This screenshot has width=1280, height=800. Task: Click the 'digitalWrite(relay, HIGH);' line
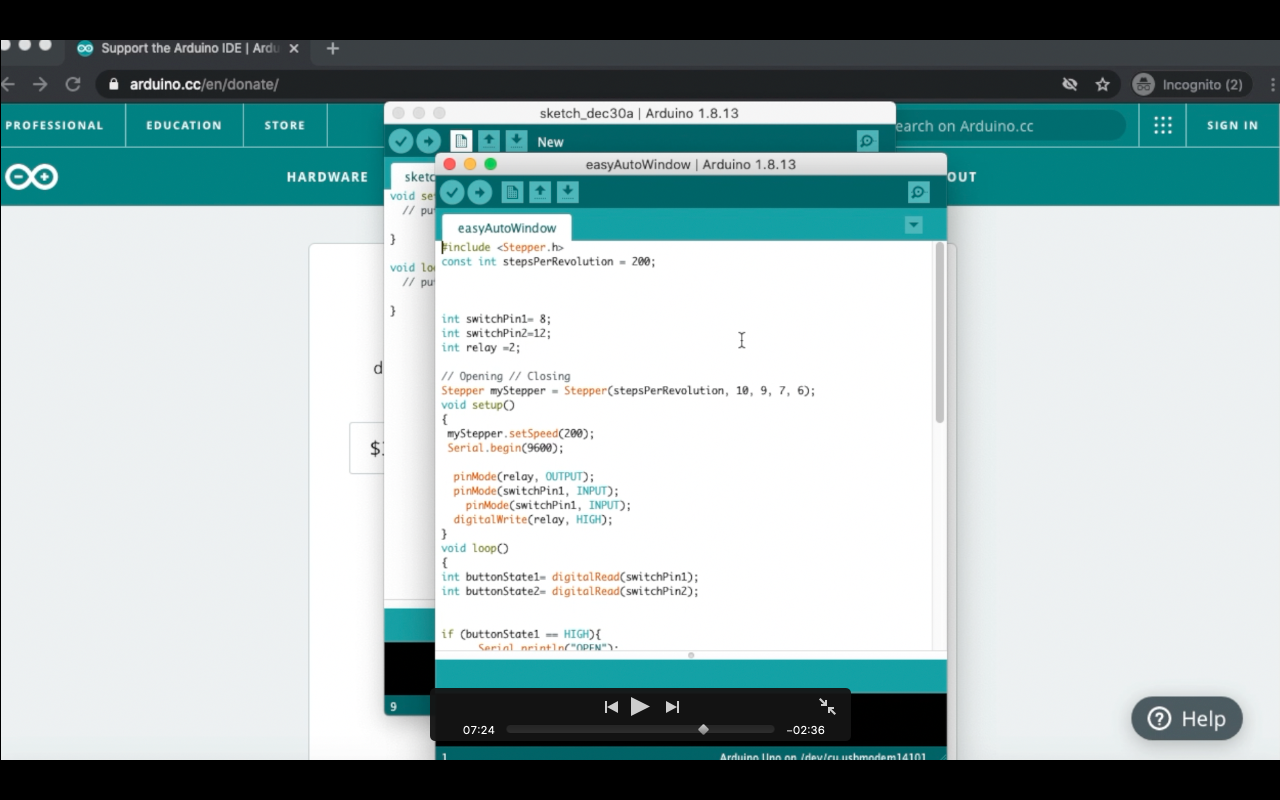pyautogui.click(x=533, y=520)
